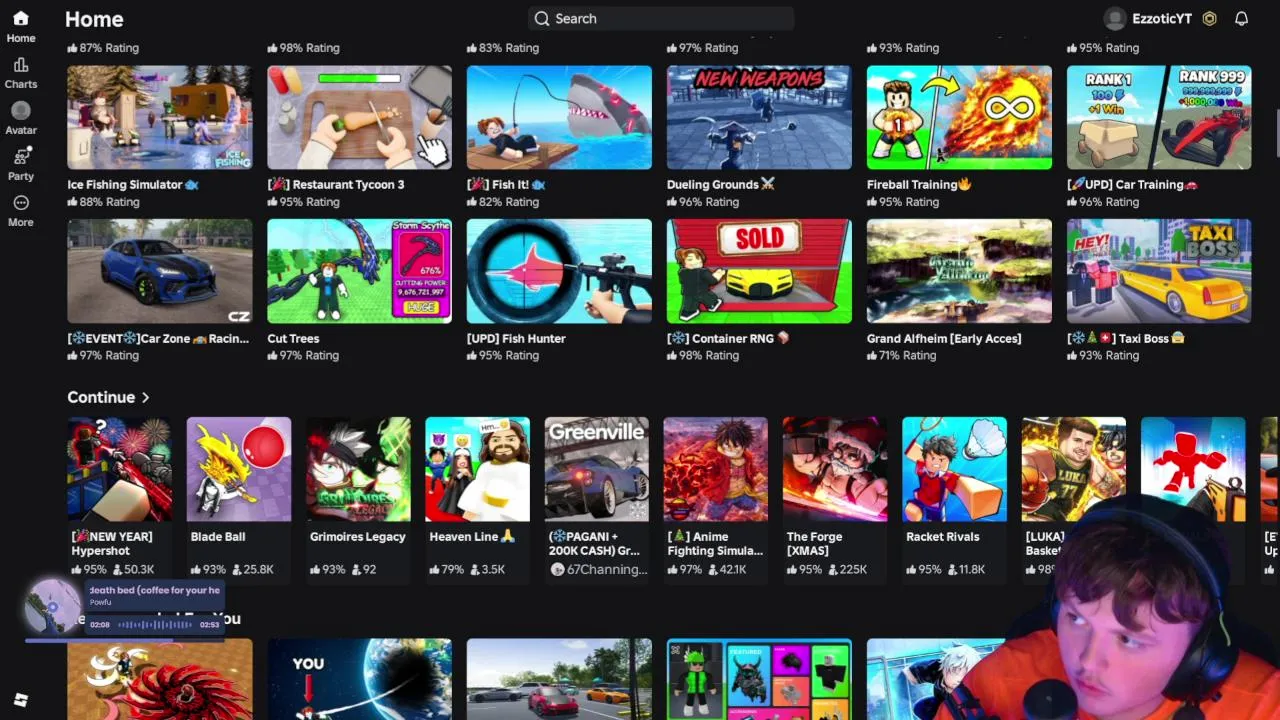Expand the Continue section chevron
This screenshot has height=720, width=1280.
(145, 398)
